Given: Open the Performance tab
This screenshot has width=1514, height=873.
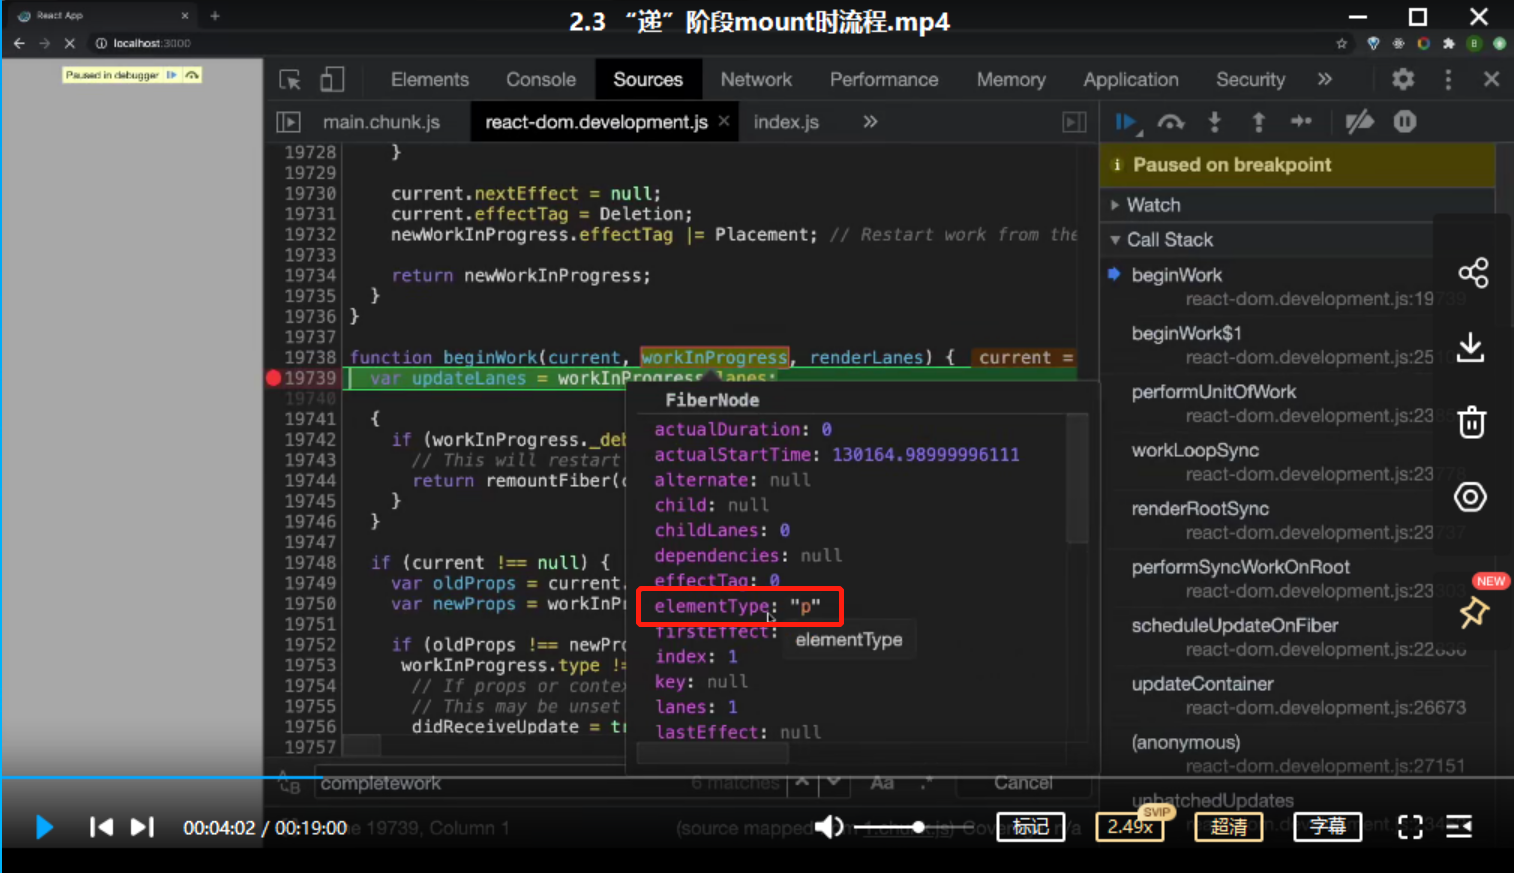Looking at the screenshot, I should pyautogui.click(x=884, y=80).
